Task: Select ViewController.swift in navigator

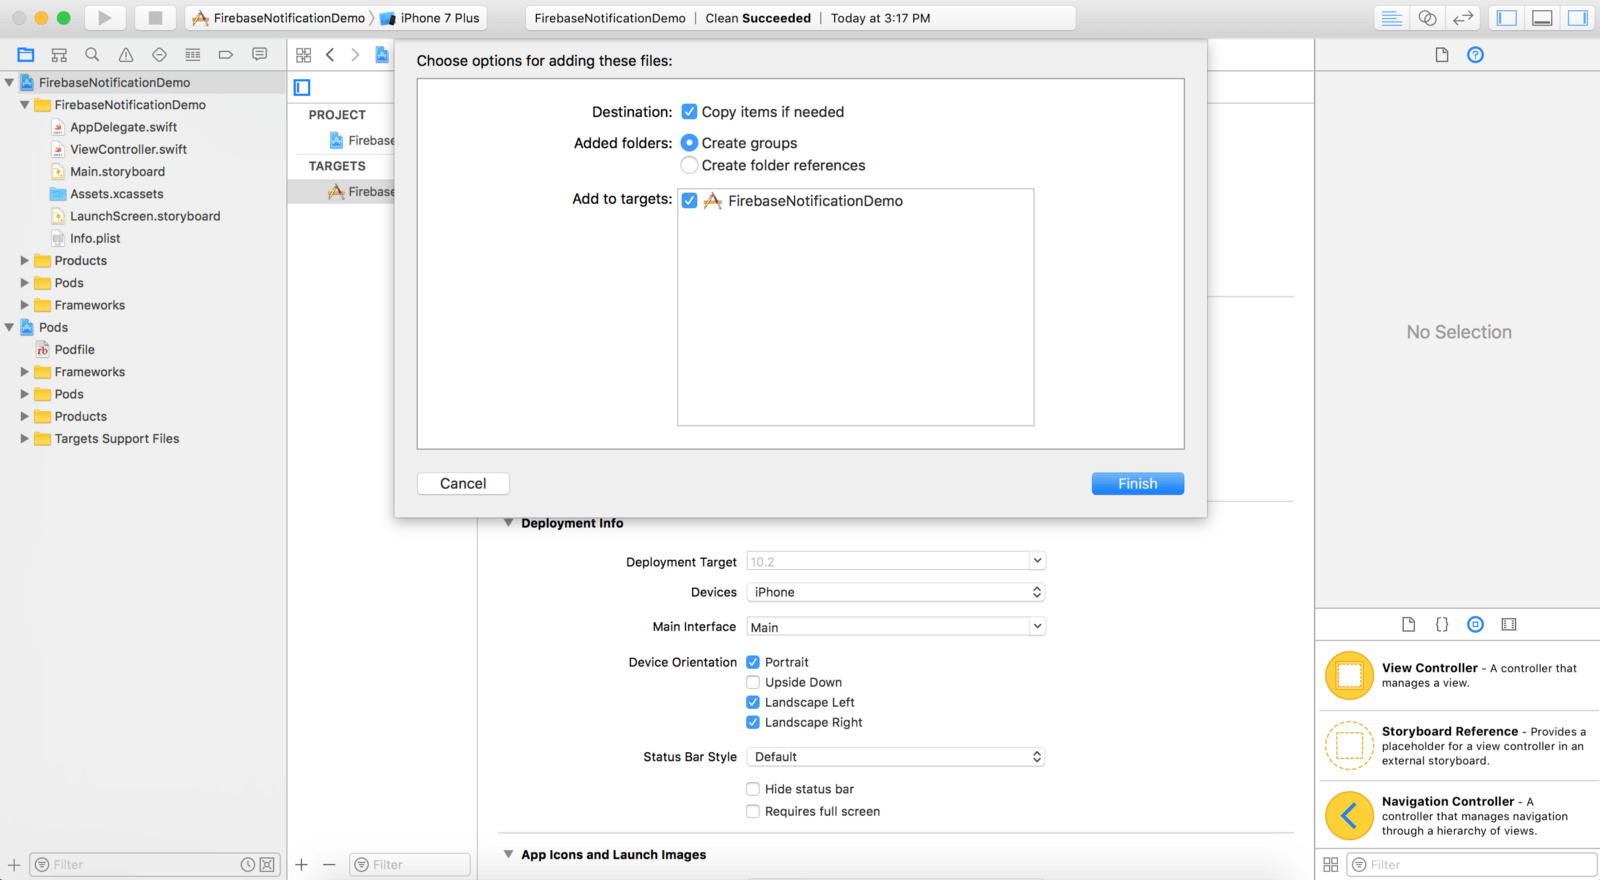Action: click(x=128, y=149)
